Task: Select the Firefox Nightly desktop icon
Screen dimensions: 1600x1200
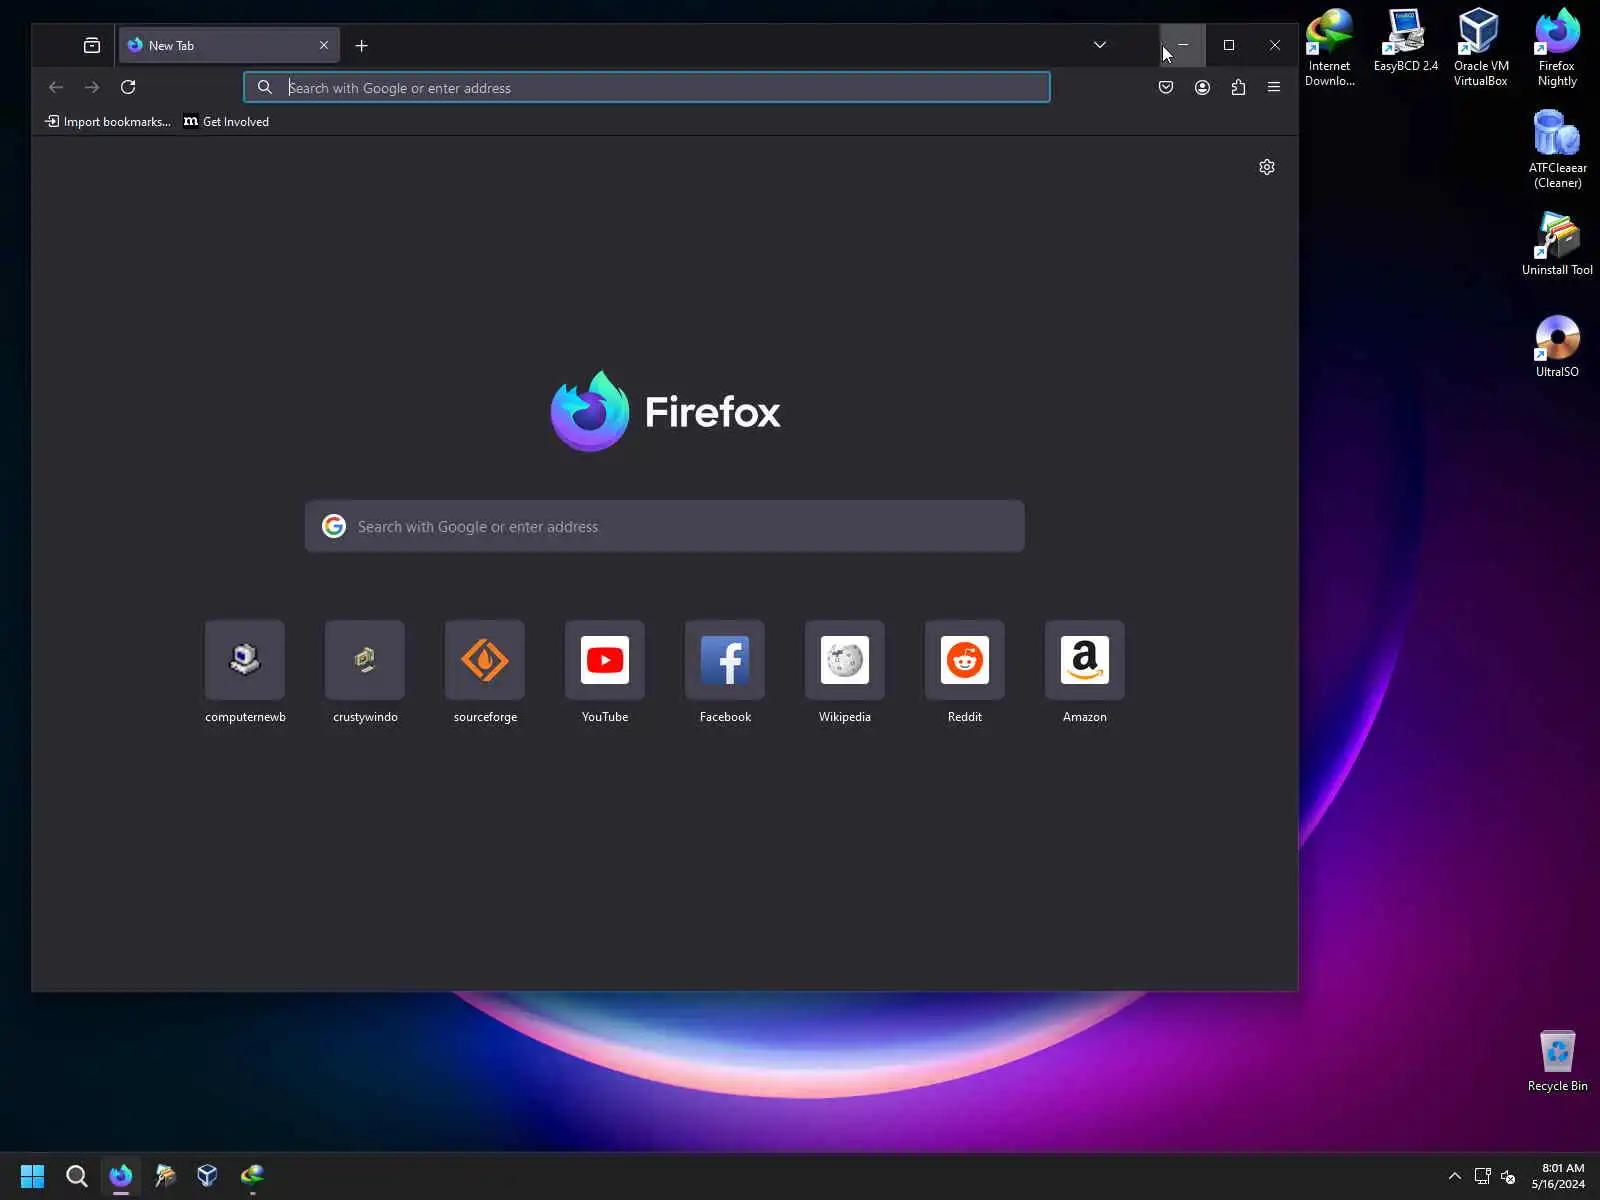Action: tap(1557, 48)
